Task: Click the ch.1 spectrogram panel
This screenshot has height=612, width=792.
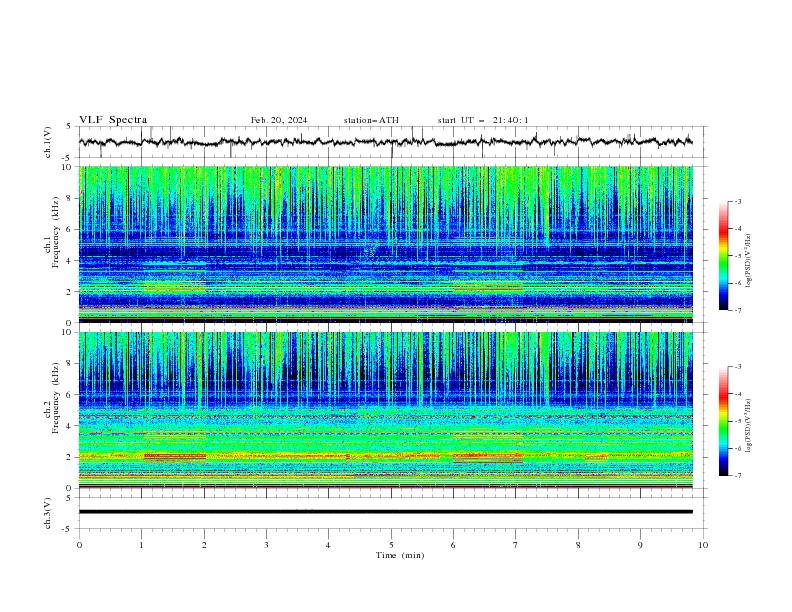Action: 385,244
